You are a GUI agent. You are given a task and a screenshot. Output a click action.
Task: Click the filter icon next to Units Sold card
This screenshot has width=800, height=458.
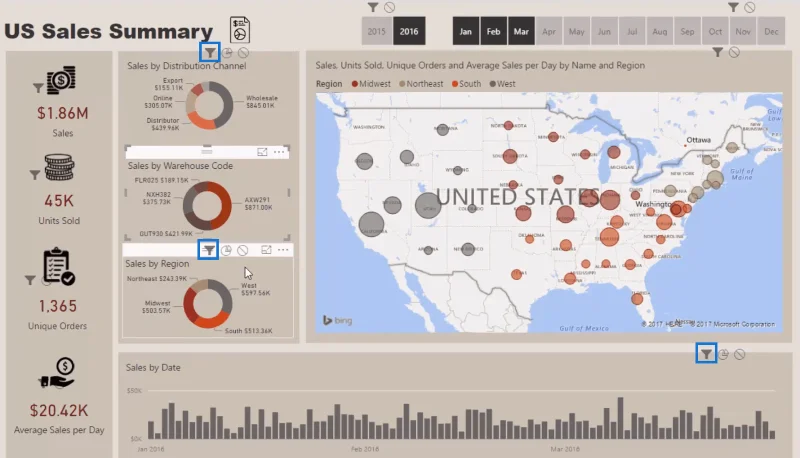[x=34, y=175]
